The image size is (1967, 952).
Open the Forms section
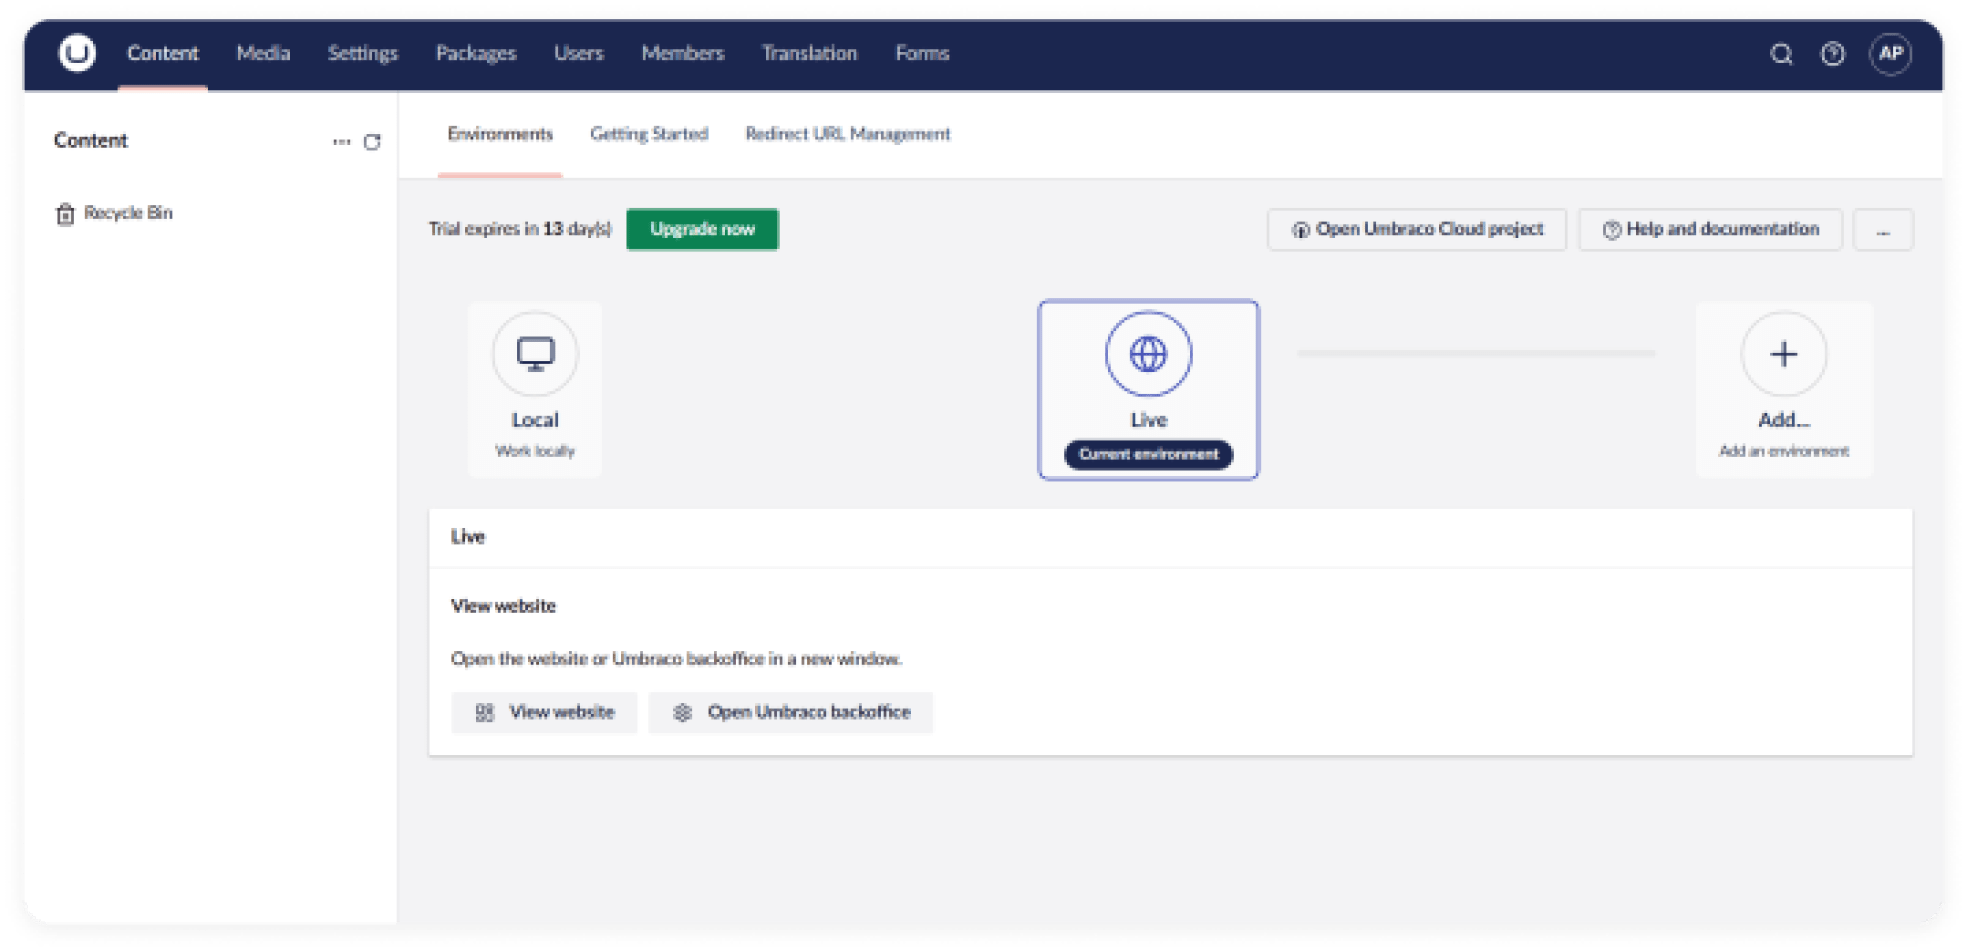click(922, 53)
